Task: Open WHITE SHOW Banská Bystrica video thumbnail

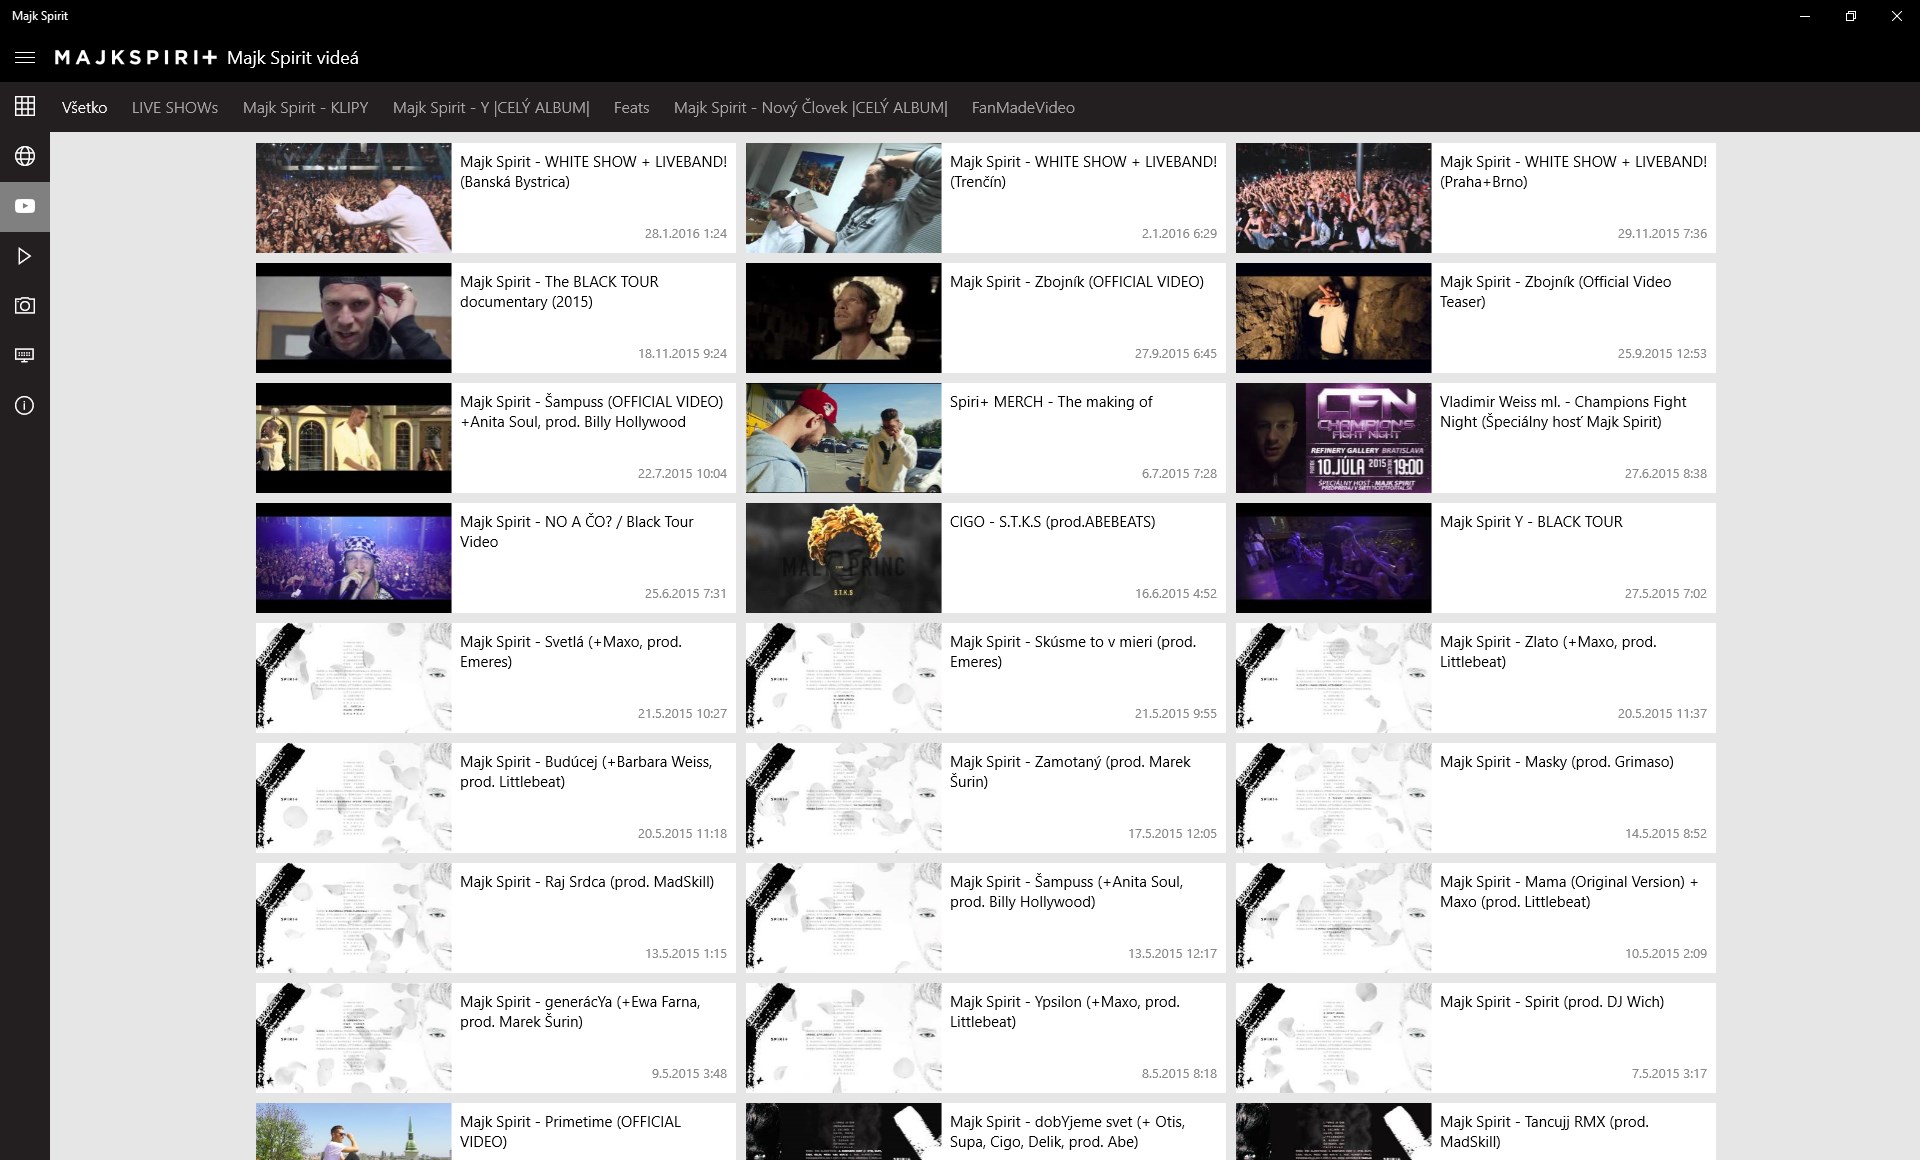Action: (x=354, y=198)
